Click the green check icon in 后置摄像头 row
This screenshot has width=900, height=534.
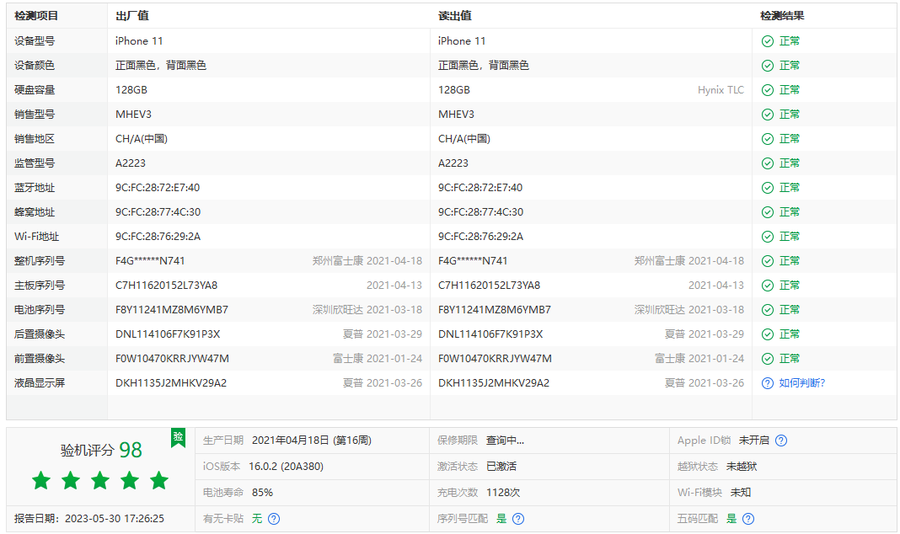[767, 334]
